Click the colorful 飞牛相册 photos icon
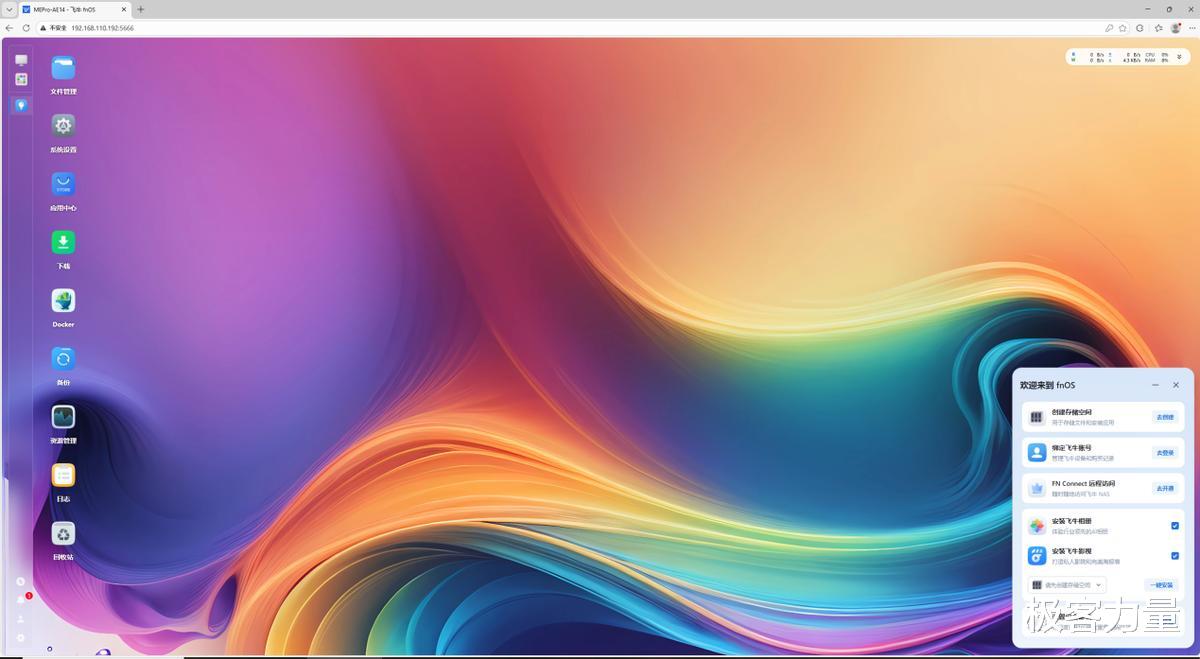The height and width of the screenshot is (659, 1200). click(1037, 526)
